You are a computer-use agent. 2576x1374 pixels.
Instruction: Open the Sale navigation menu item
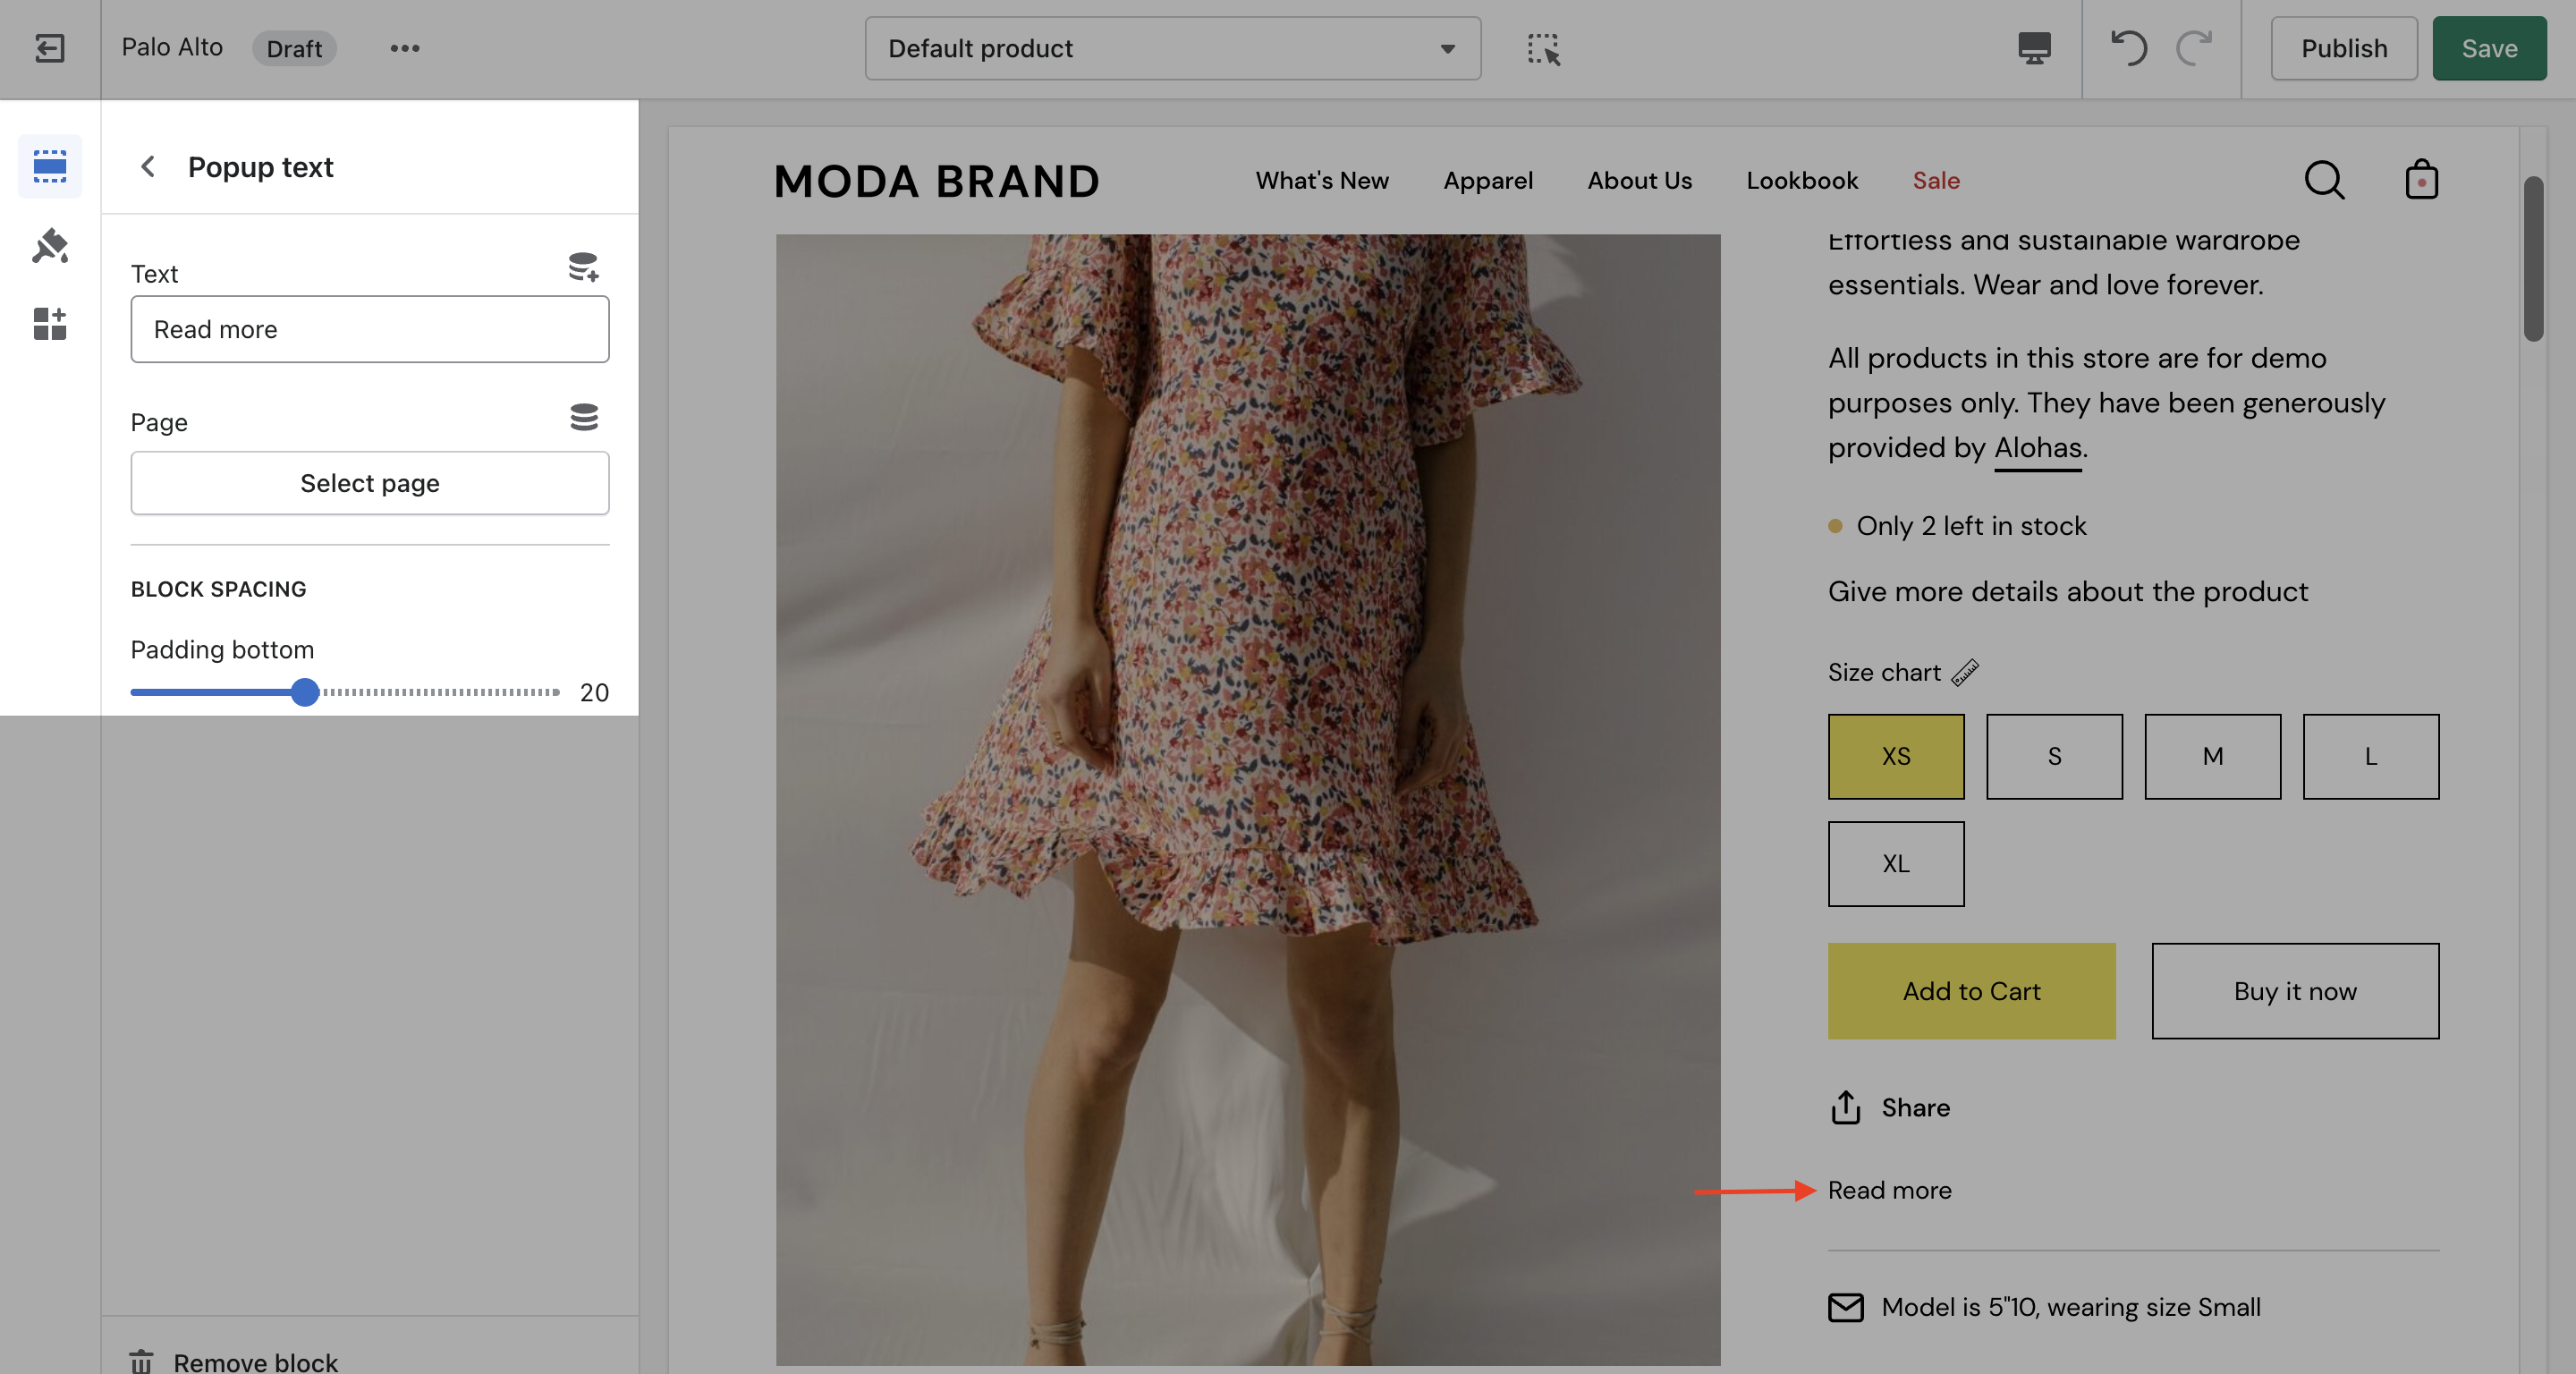[1935, 181]
